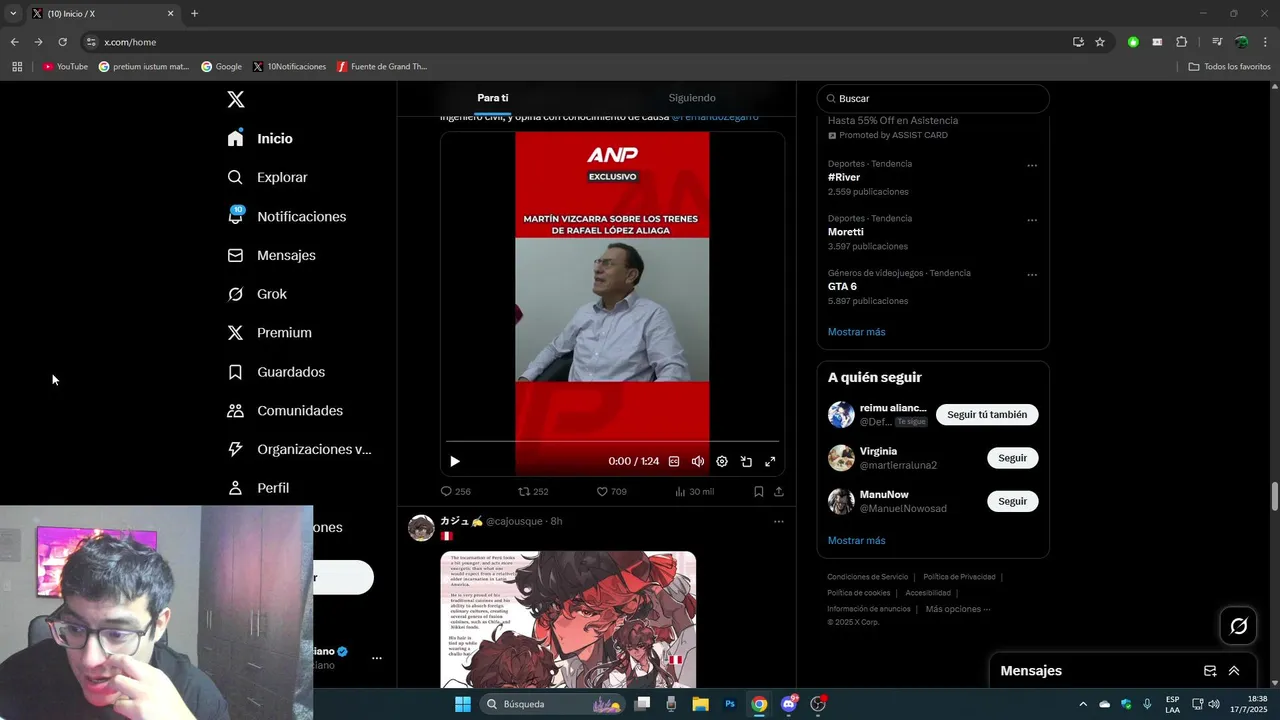This screenshot has height=720, width=1280.
Task: Open Política de Privacidad link
Action: [959, 577]
